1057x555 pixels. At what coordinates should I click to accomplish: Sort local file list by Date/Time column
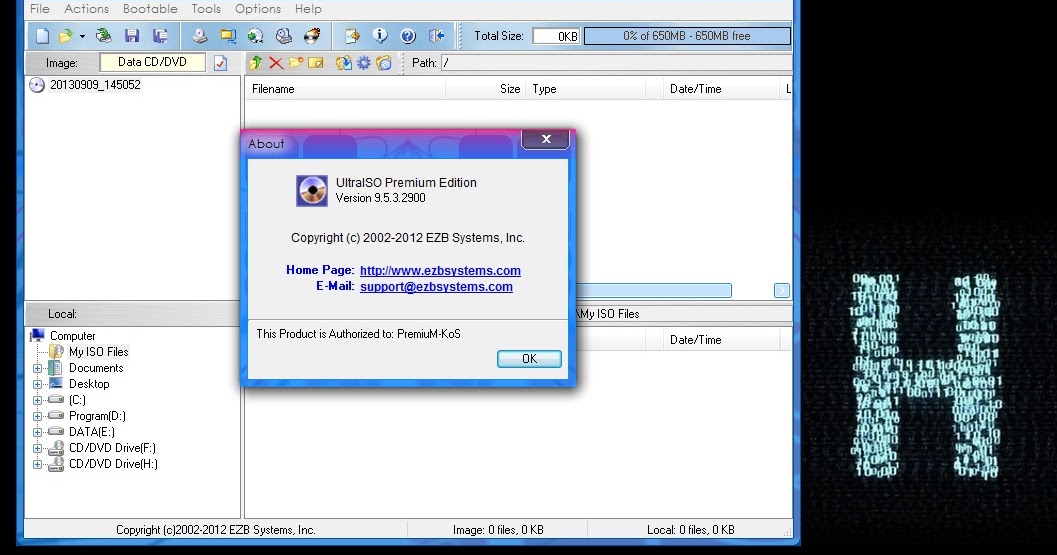coord(722,340)
